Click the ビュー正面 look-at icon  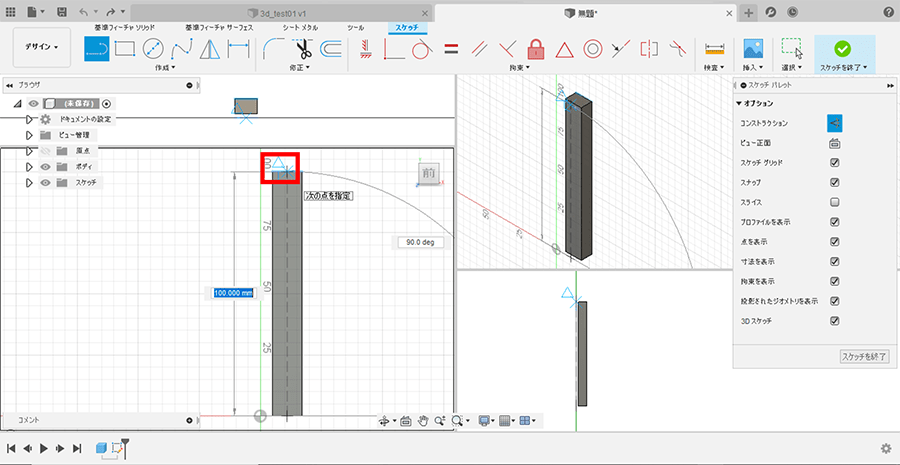[834, 143]
